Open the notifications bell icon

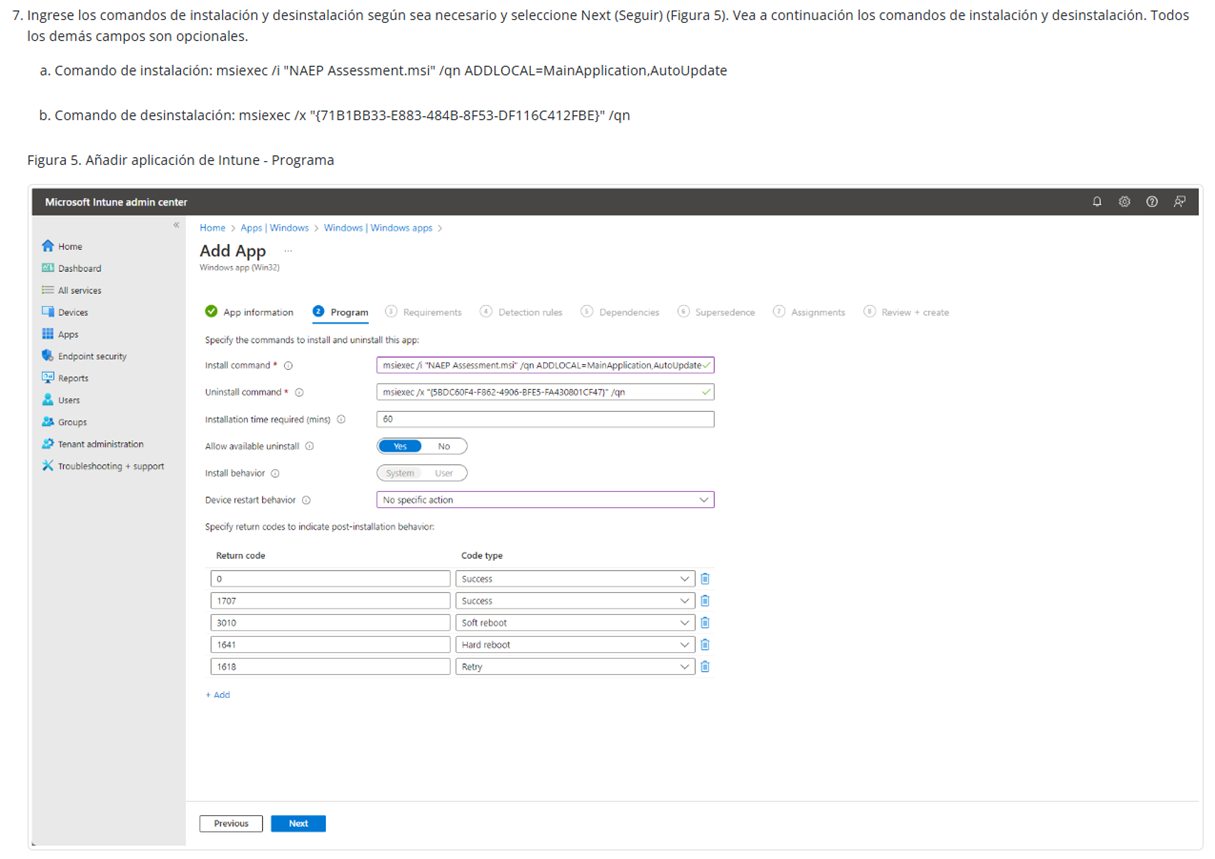click(x=1097, y=202)
